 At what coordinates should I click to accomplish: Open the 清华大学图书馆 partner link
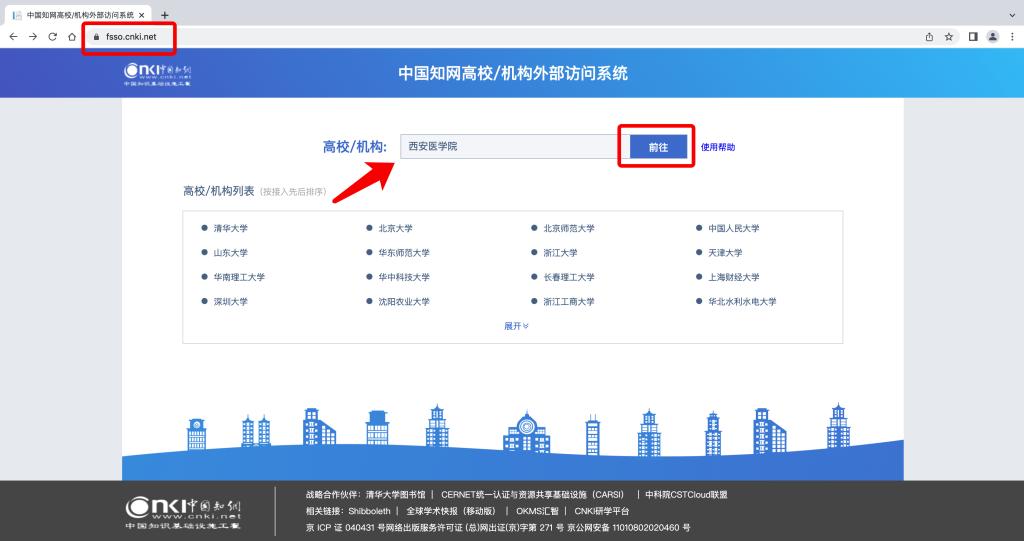coord(395,495)
